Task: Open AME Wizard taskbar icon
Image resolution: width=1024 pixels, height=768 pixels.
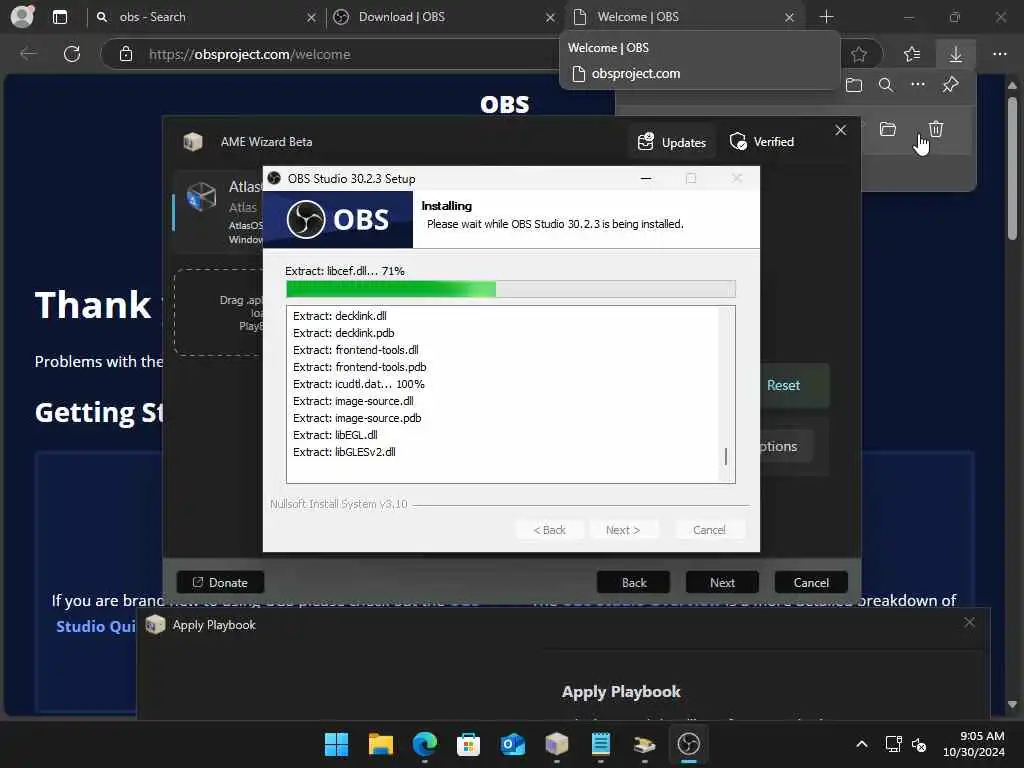Action: coord(556,744)
